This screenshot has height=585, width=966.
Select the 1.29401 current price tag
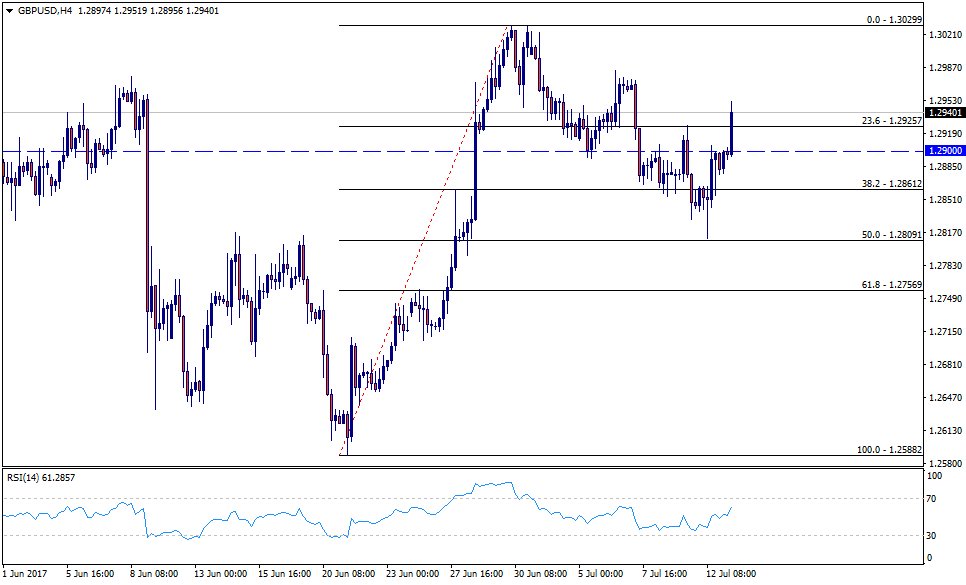point(945,113)
